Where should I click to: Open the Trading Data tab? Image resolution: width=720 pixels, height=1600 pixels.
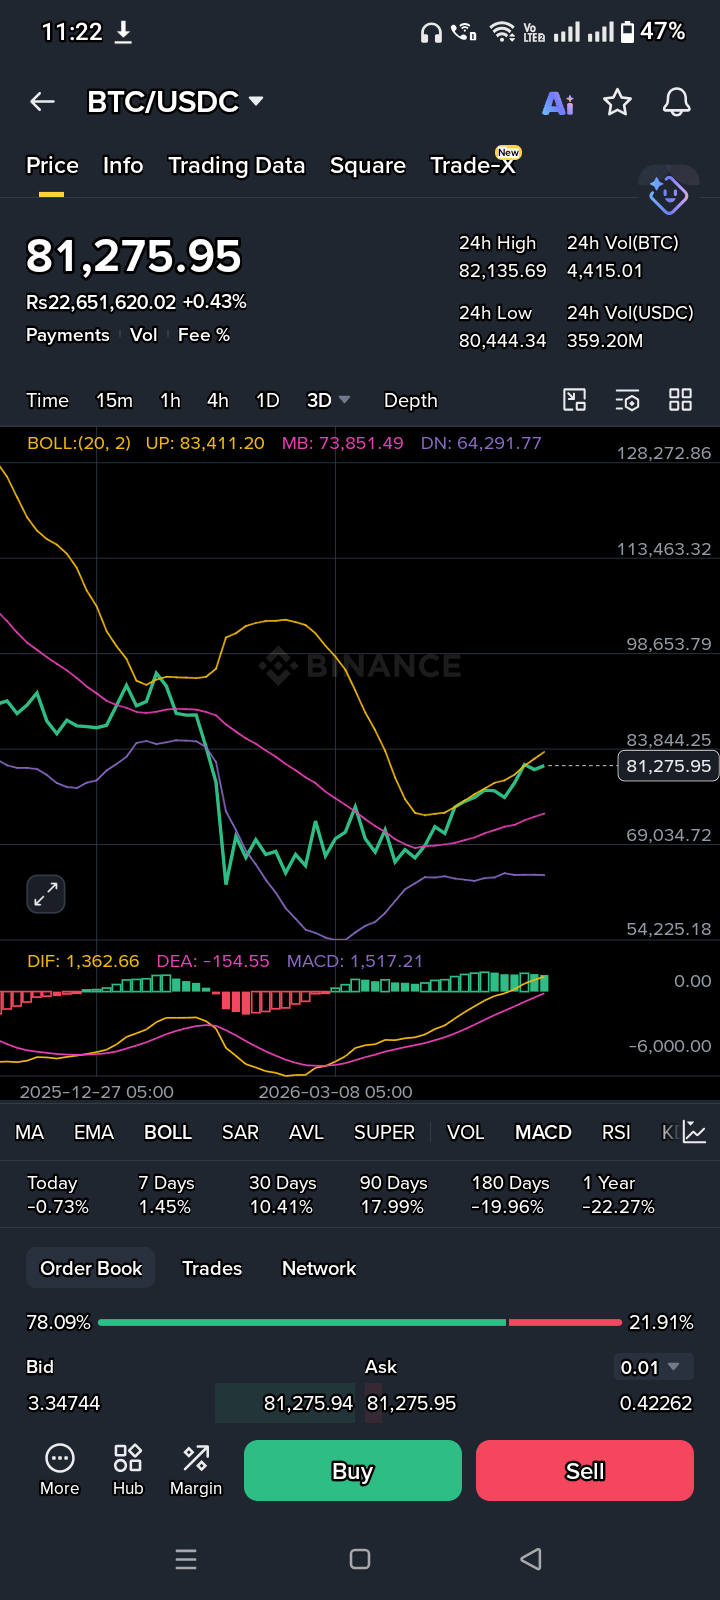point(236,166)
